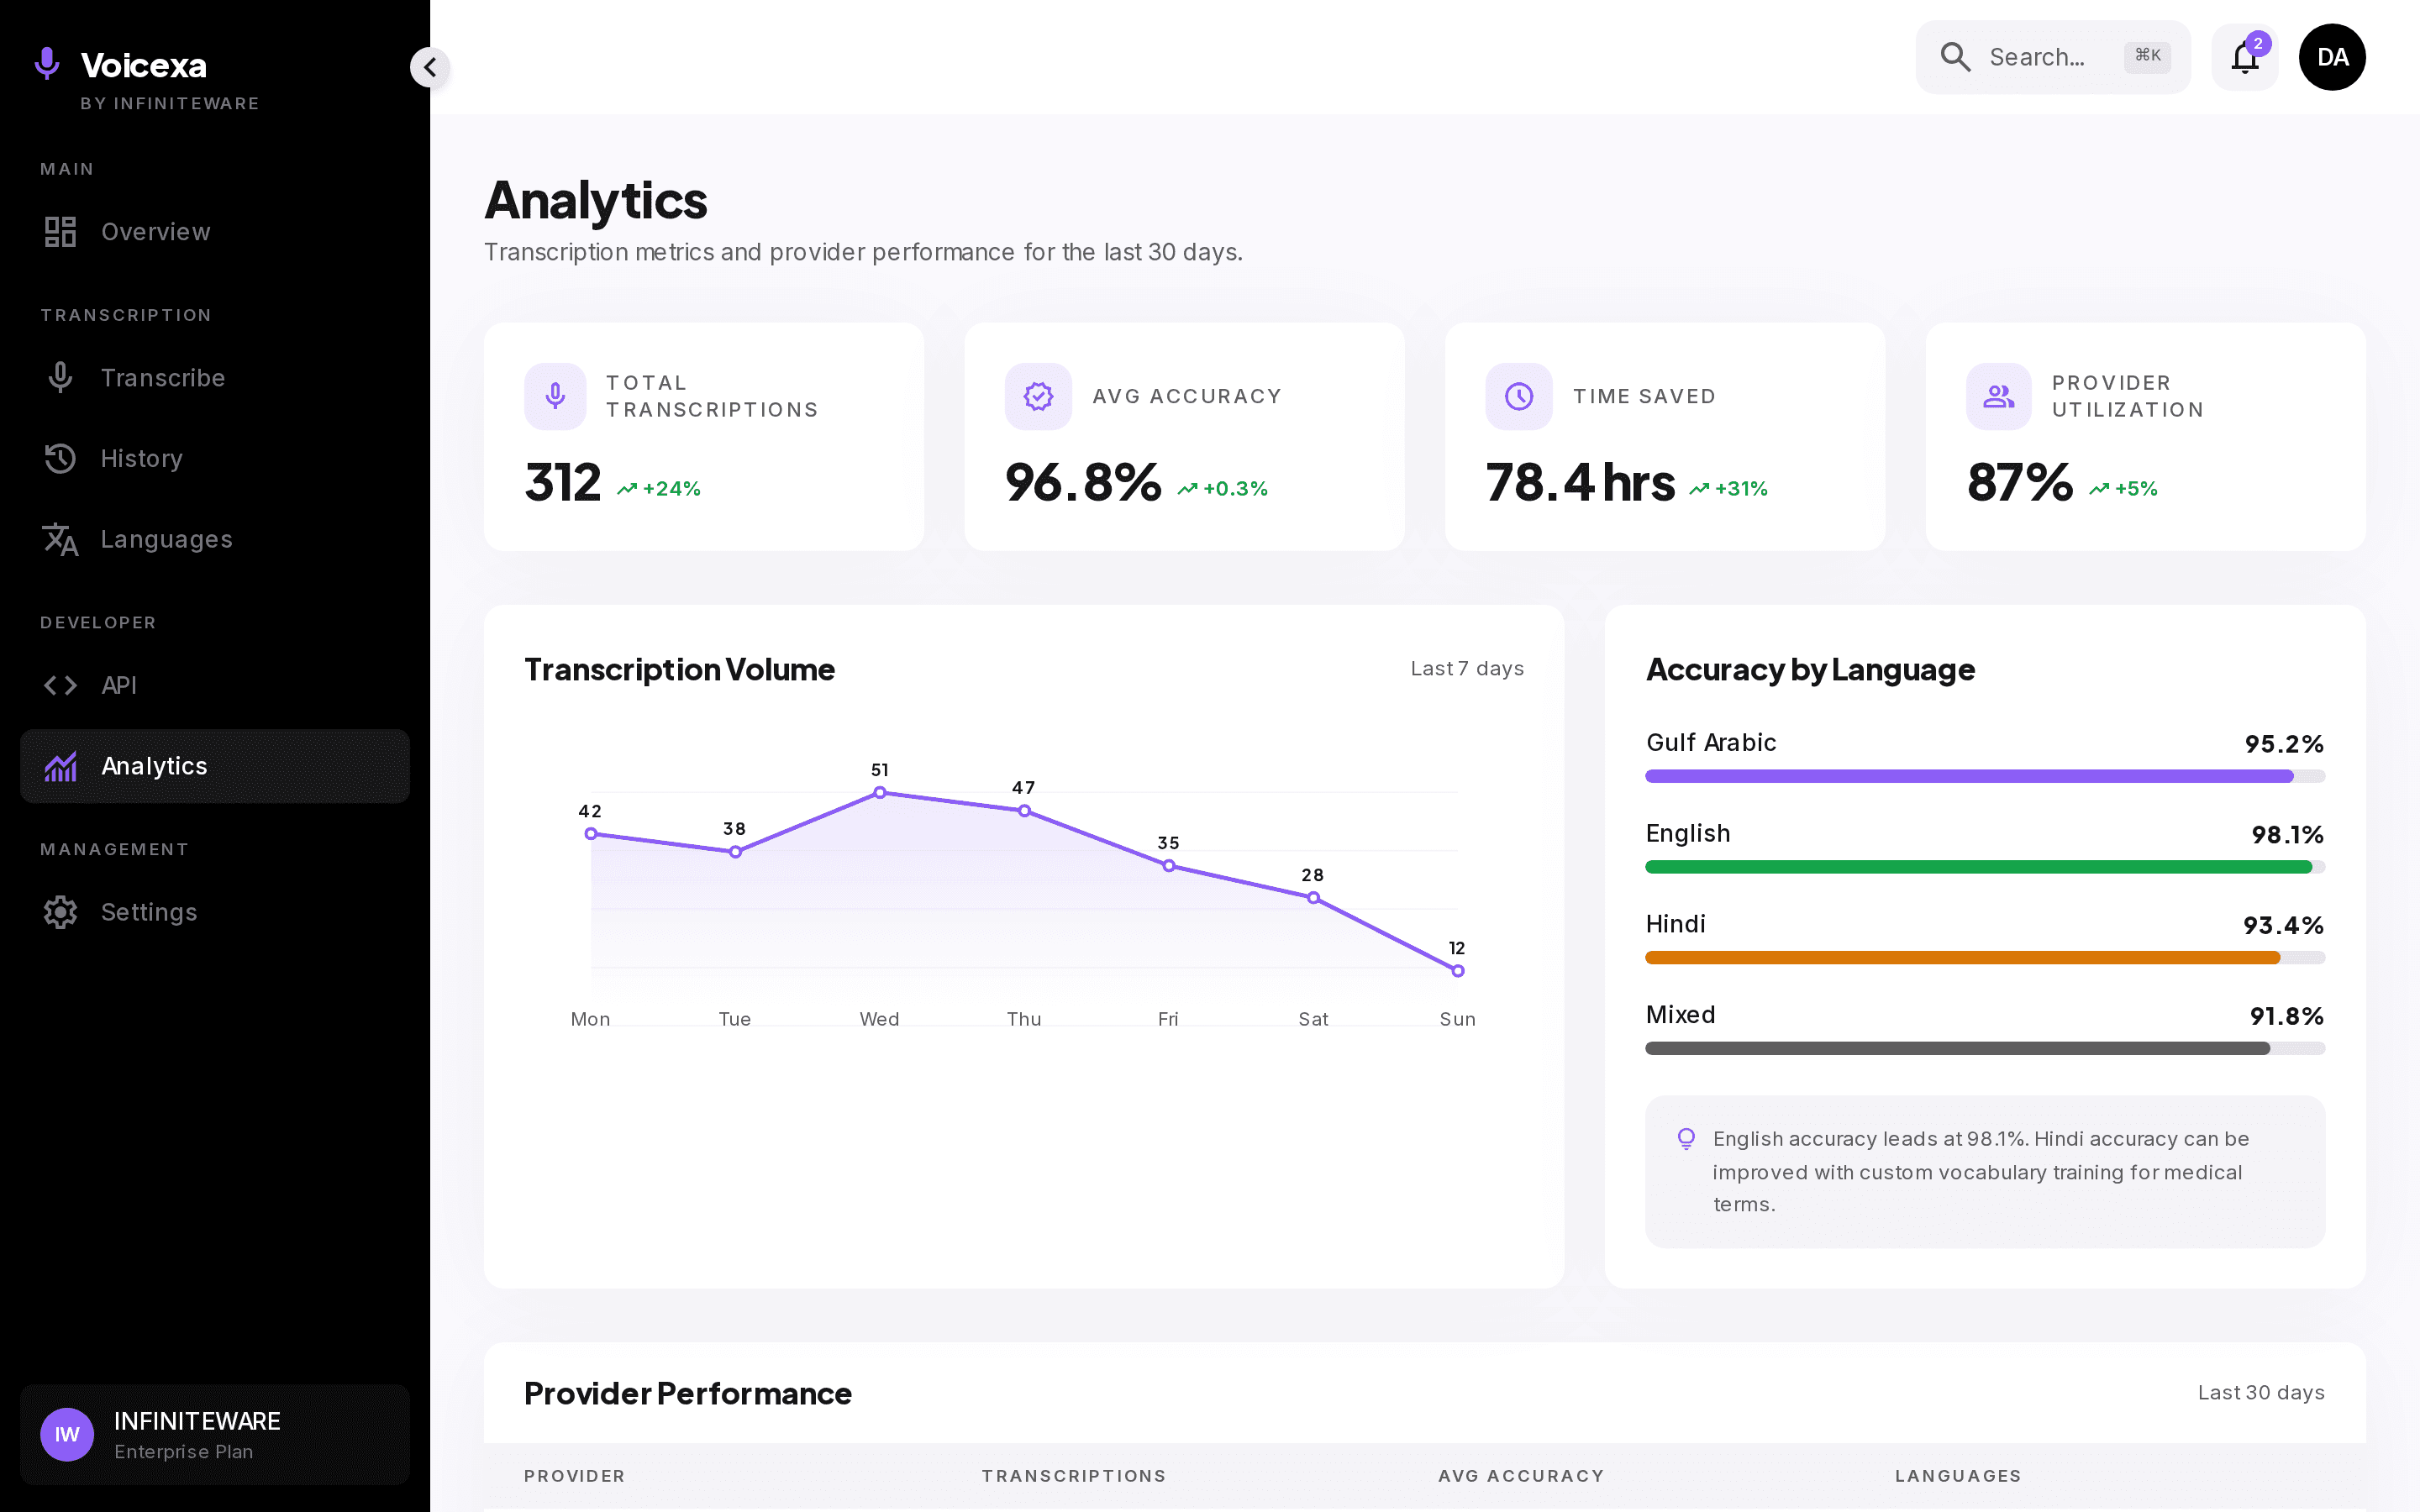2420x1512 pixels.
Task: Collapse the sidebar with the chevron button
Action: pyautogui.click(x=430, y=67)
